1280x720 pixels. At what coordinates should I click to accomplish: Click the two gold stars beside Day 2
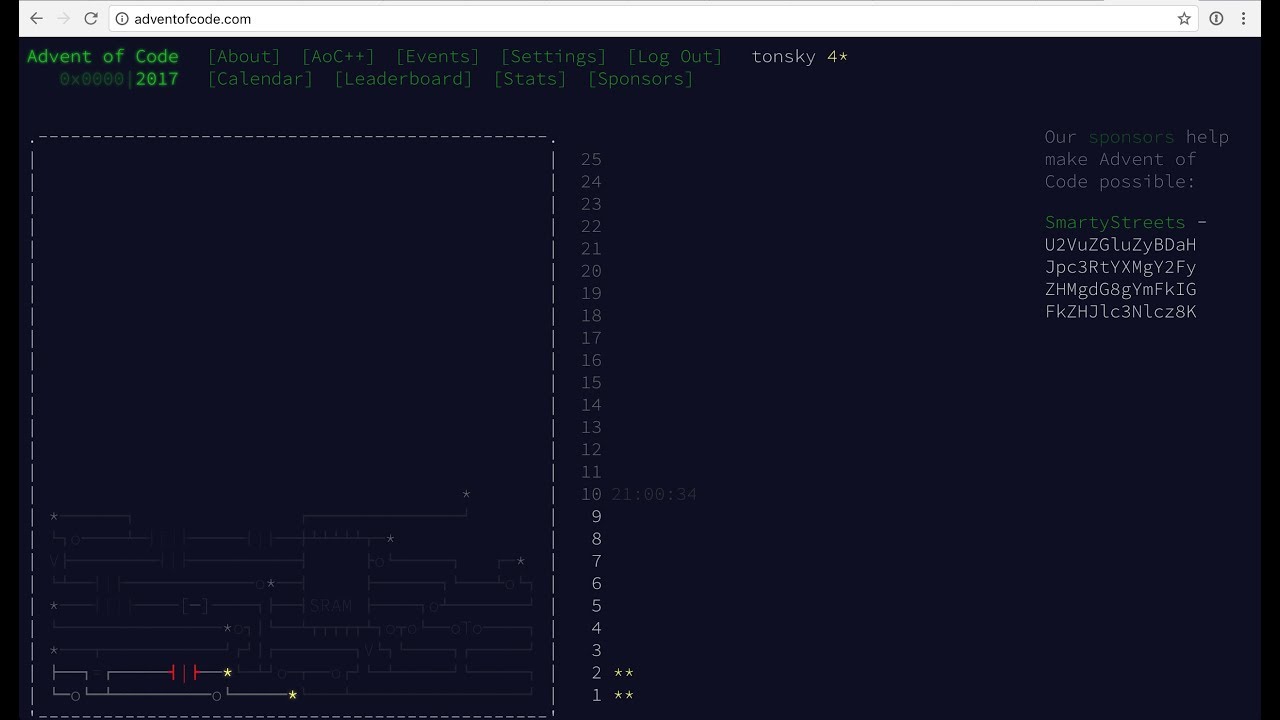point(624,673)
